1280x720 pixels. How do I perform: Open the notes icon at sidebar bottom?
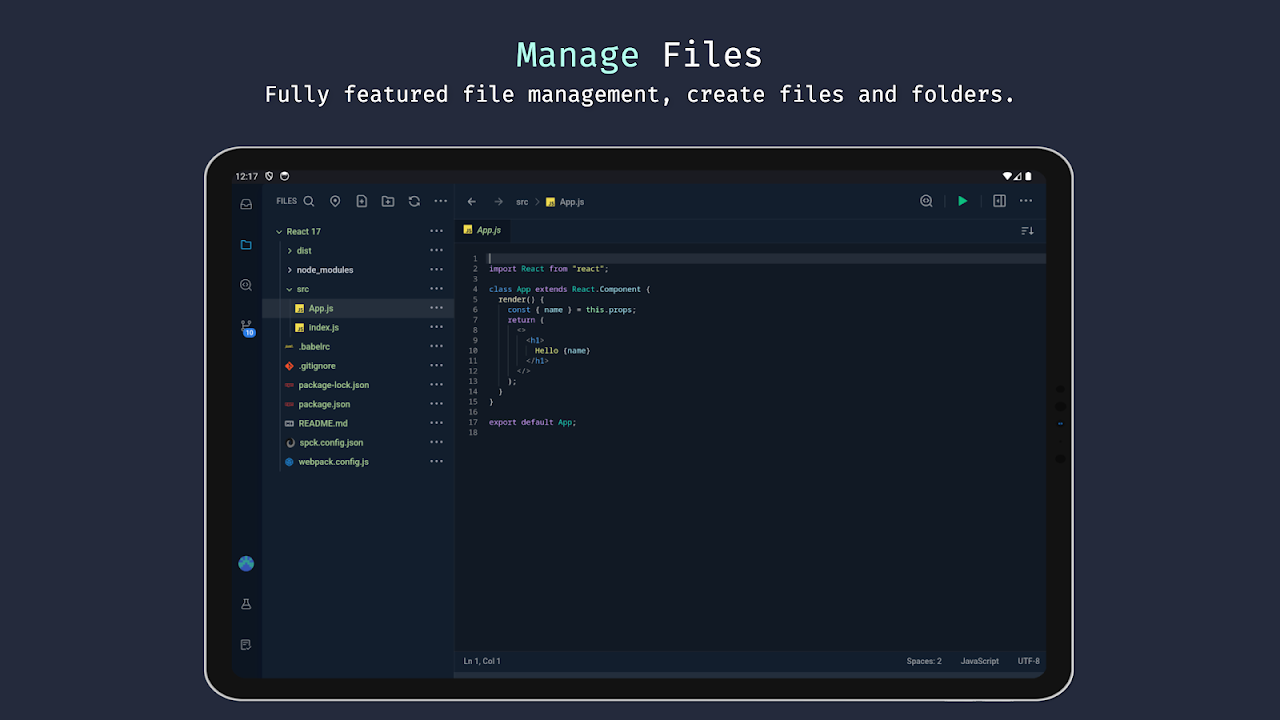246,645
